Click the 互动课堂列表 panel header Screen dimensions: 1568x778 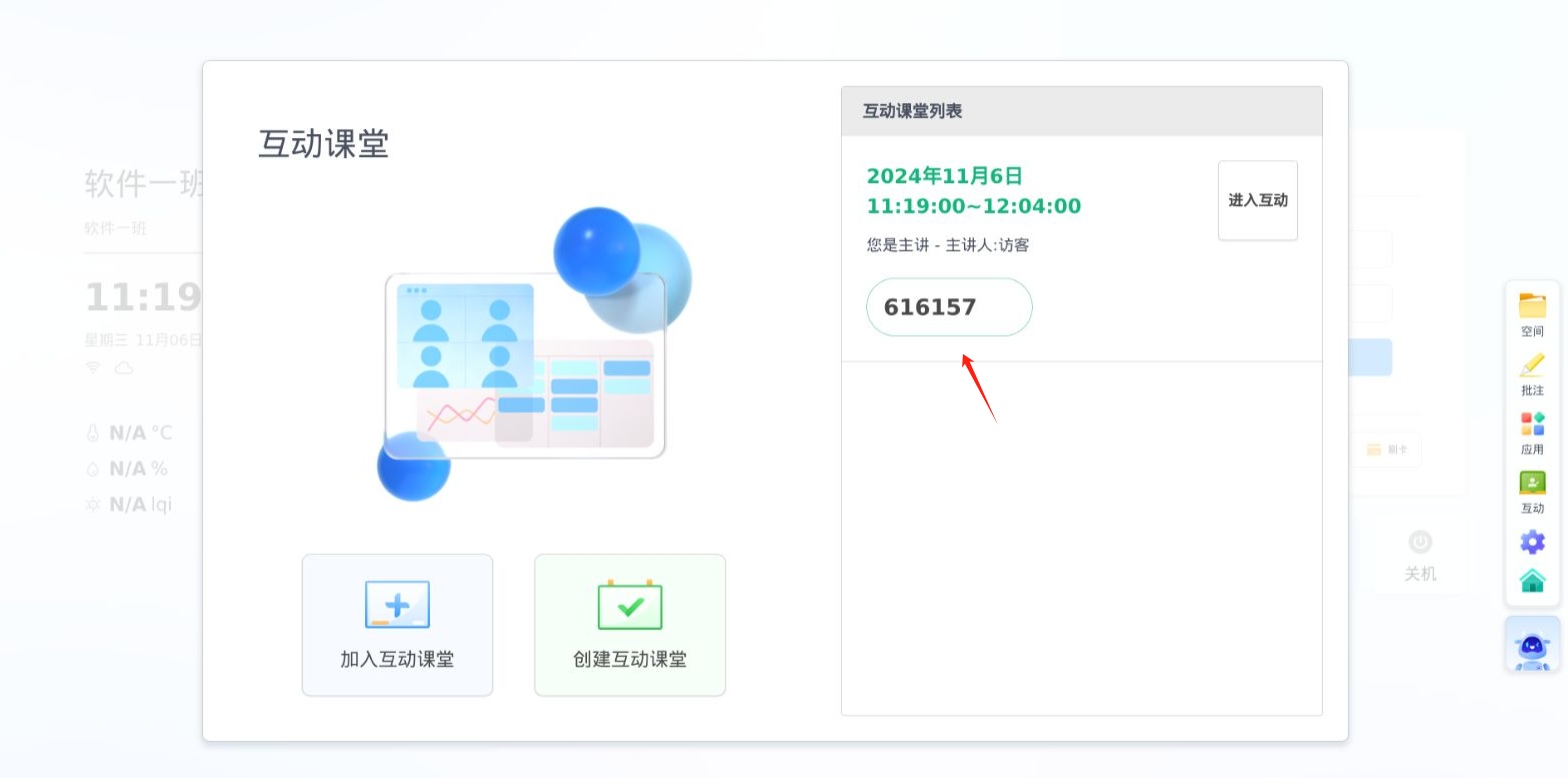tap(1081, 111)
